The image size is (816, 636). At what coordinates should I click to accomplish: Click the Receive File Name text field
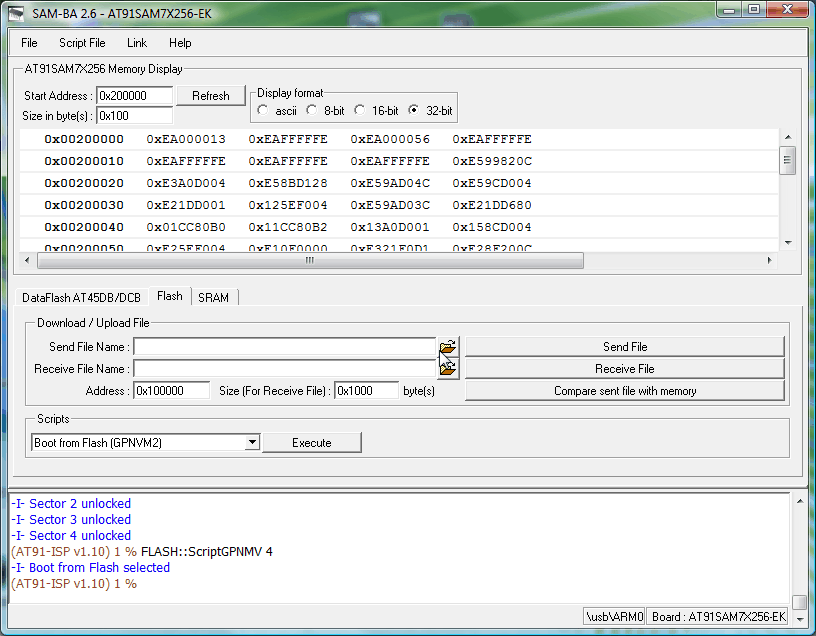[285, 368]
